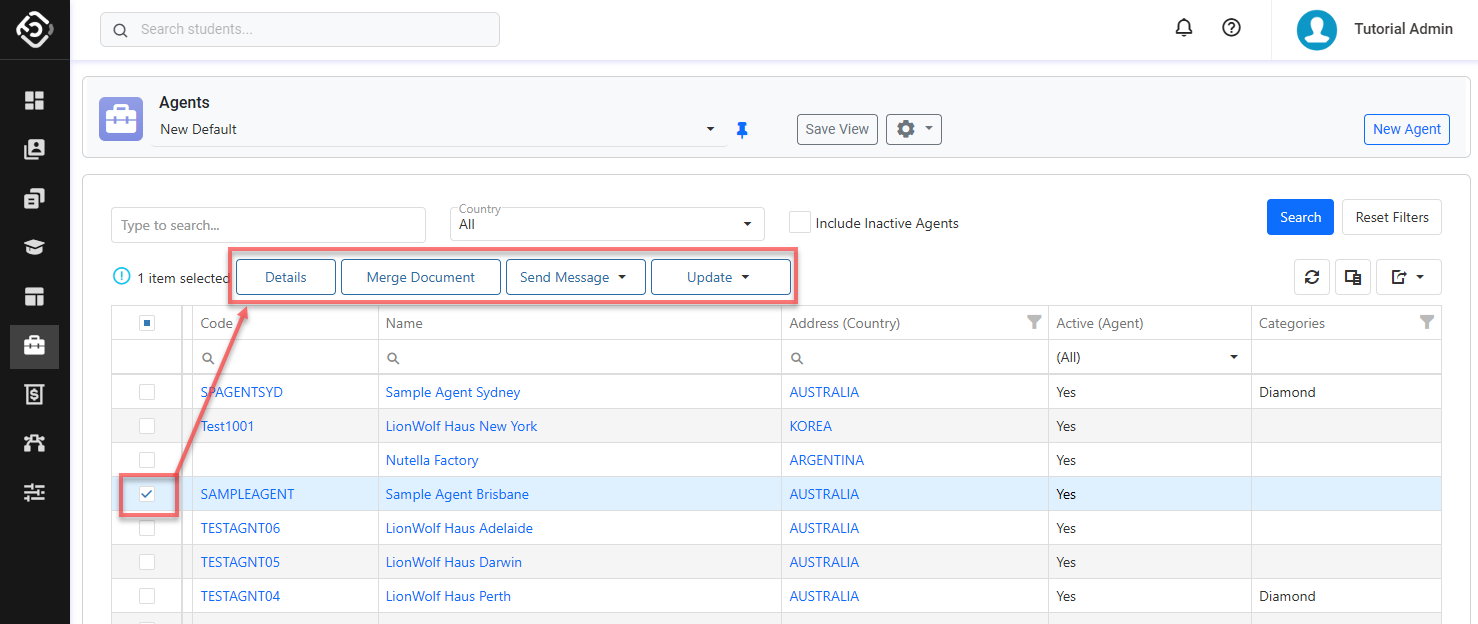Click the settings sliders sidebar icon

point(35,492)
